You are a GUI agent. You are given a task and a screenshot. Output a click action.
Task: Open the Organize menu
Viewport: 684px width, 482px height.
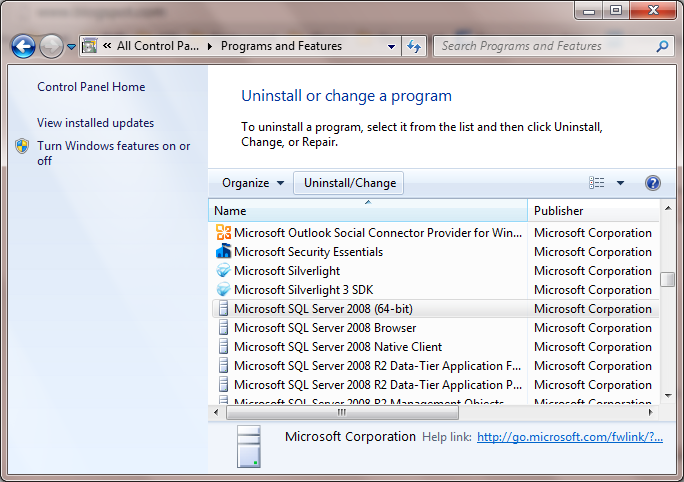point(253,183)
